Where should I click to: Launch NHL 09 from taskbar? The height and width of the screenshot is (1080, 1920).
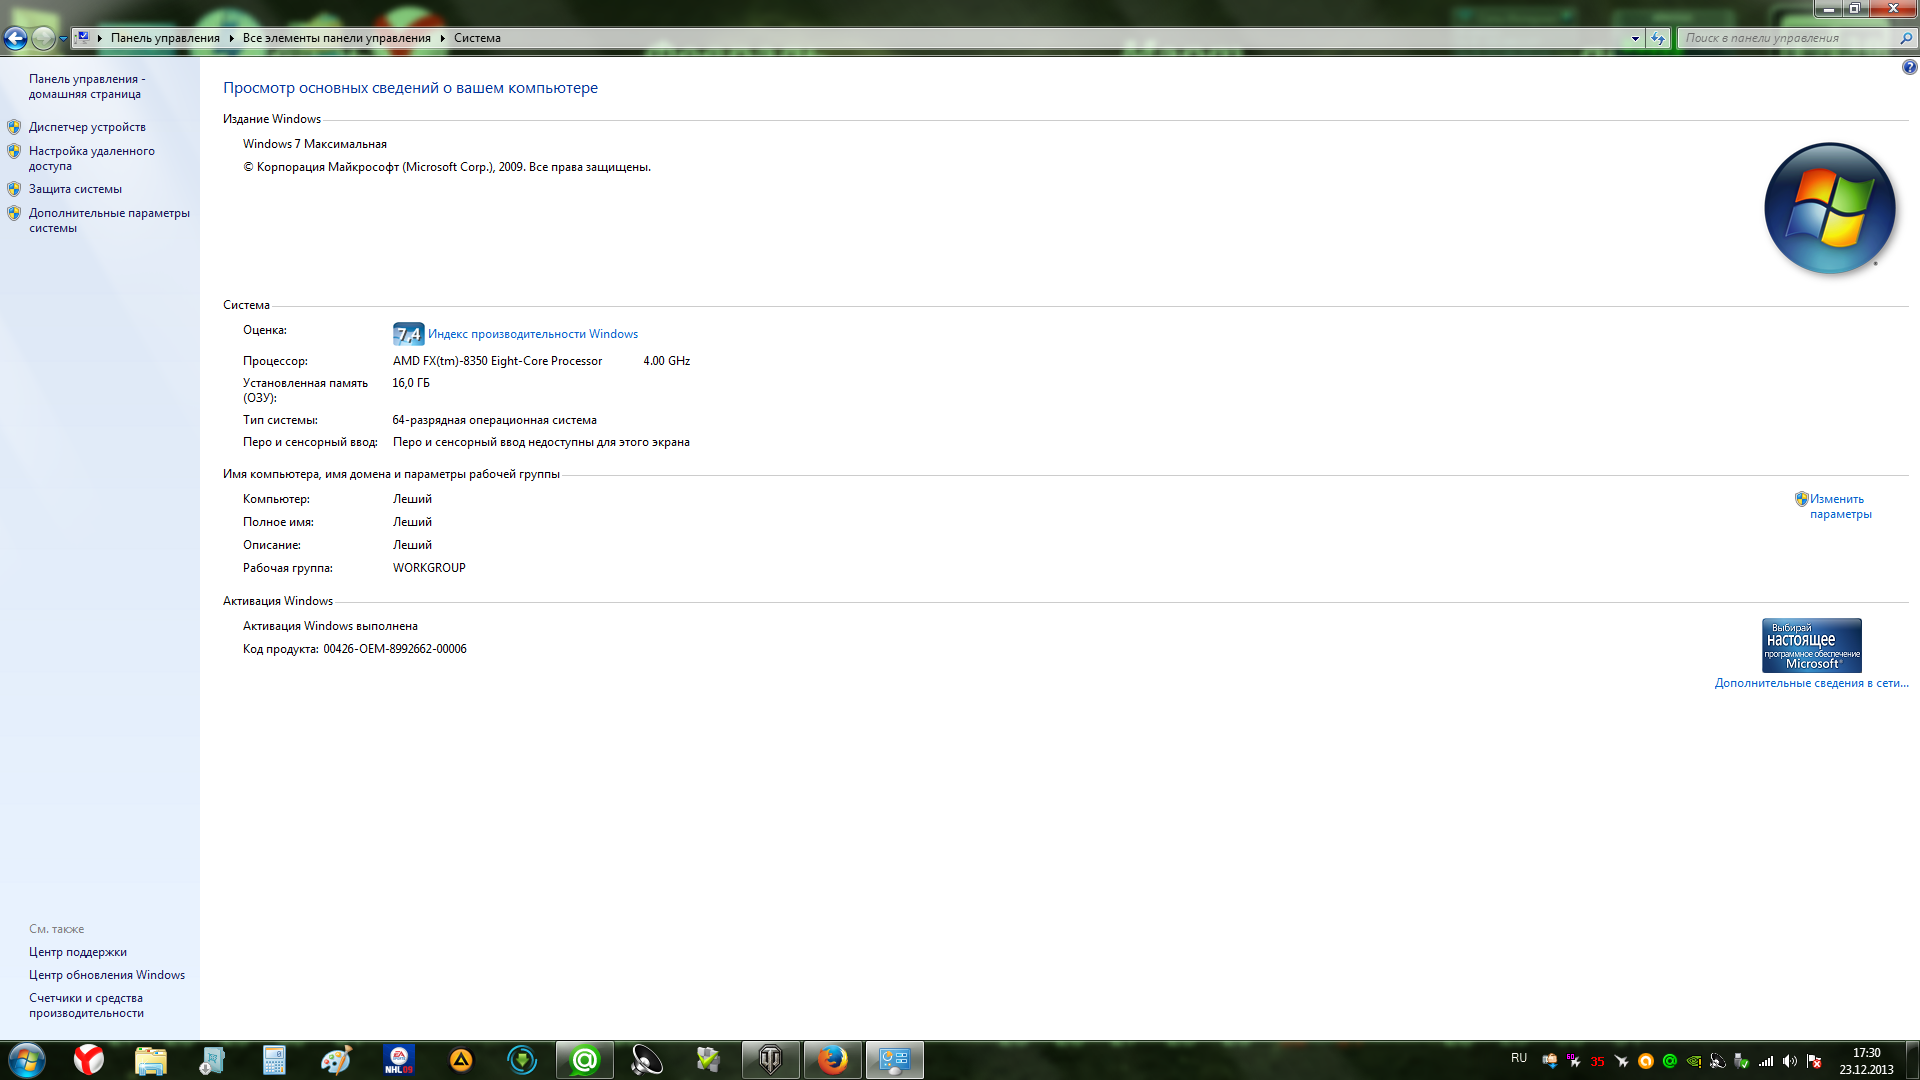pos(398,1060)
